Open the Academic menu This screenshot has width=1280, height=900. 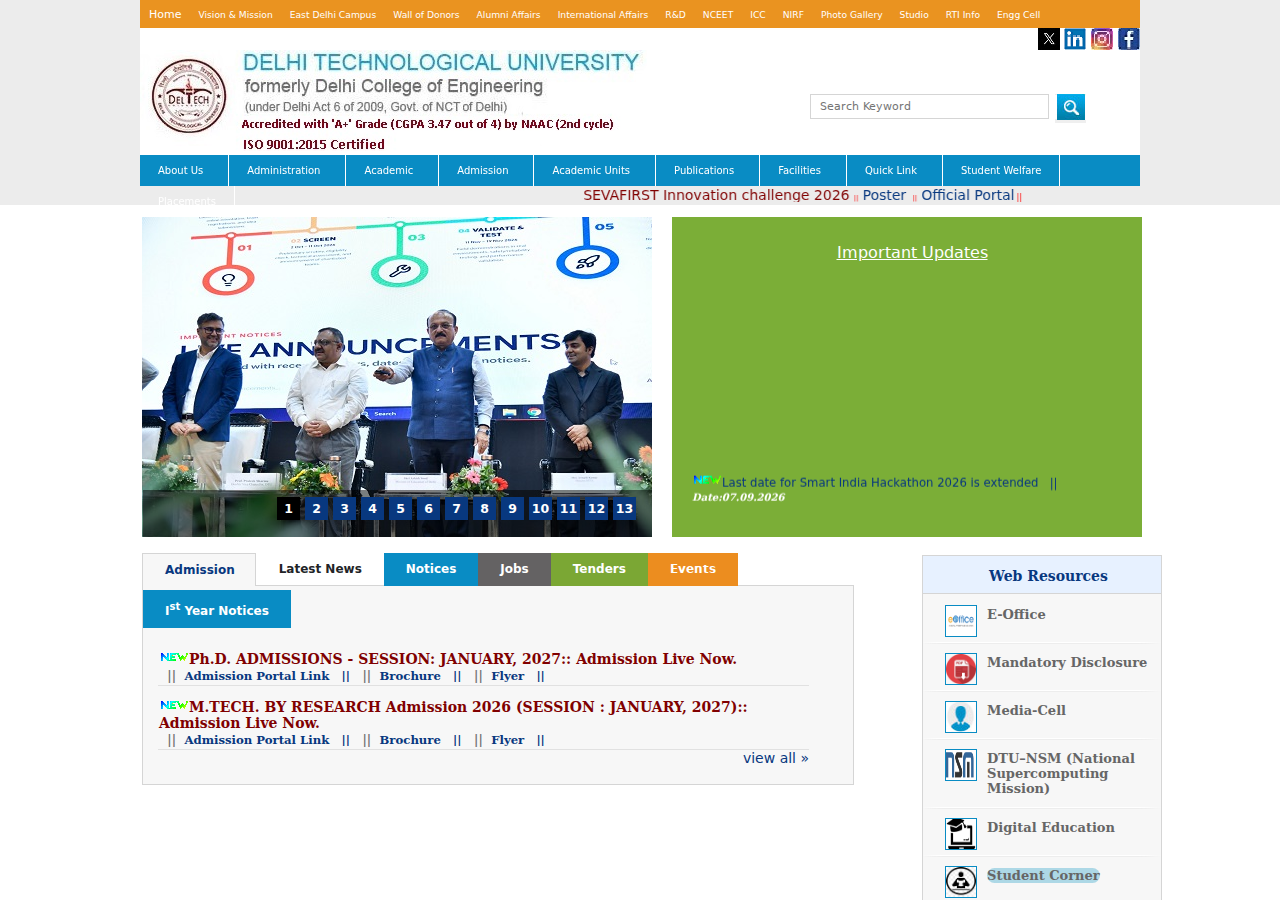point(392,171)
